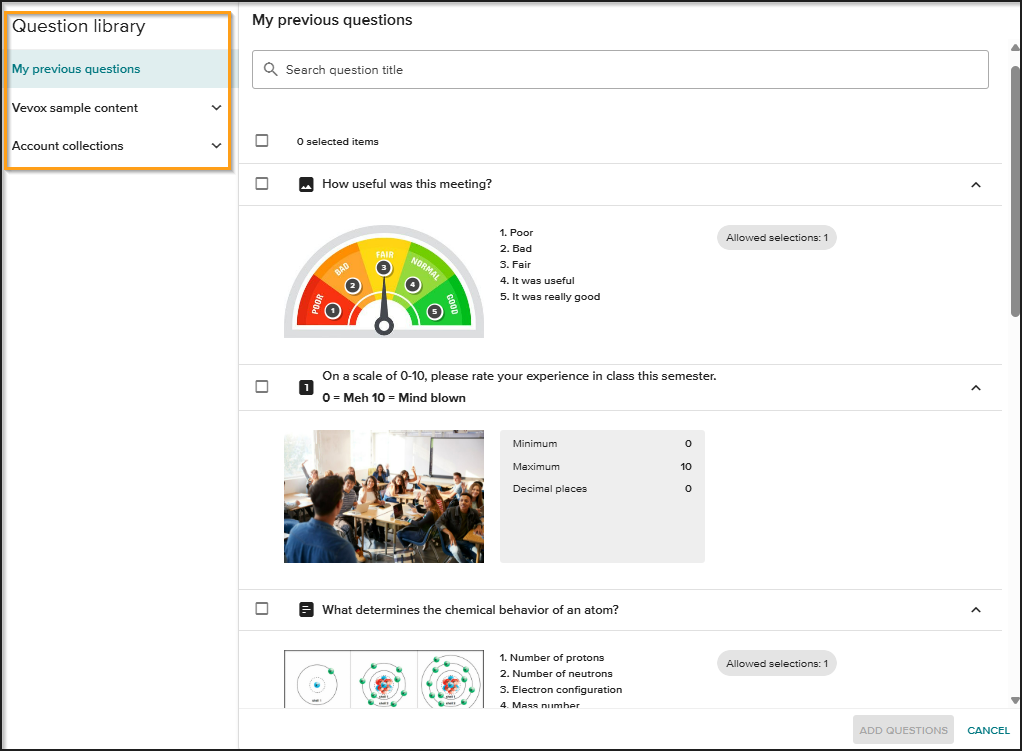Collapse the 'How useful was this meeting?' question
This screenshot has width=1022, height=751.
tap(976, 185)
